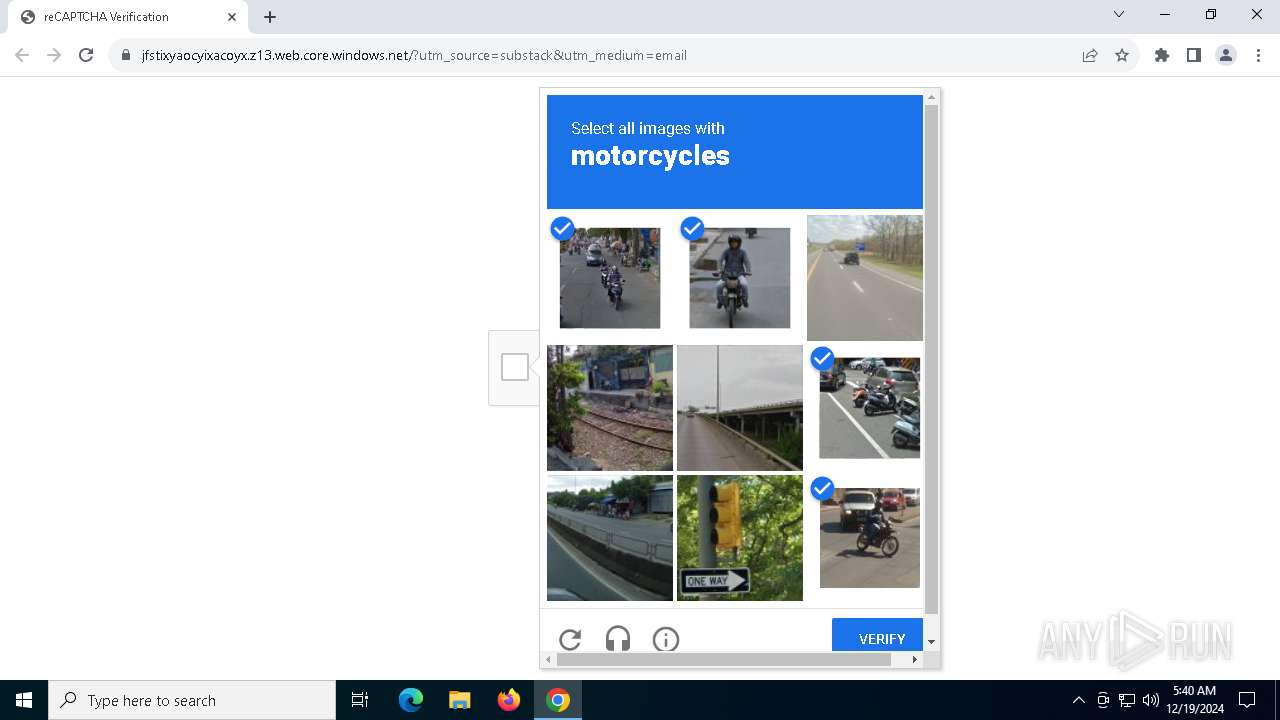Click the address bar URL
The width and height of the screenshot is (1280, 720).
(414, 55)
